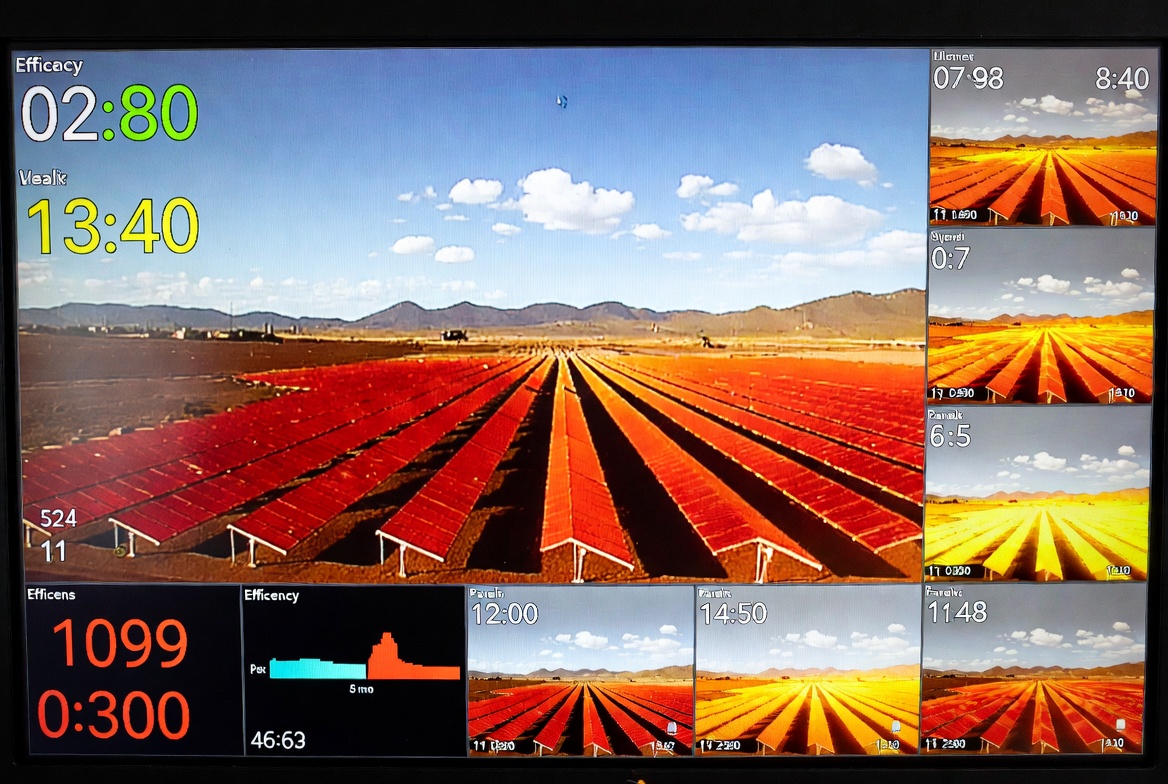Click the white marker icon in 14:50 thumbnail
Image resolution: width=1168 pixels, height=784 pixels.
pos(895,727)
